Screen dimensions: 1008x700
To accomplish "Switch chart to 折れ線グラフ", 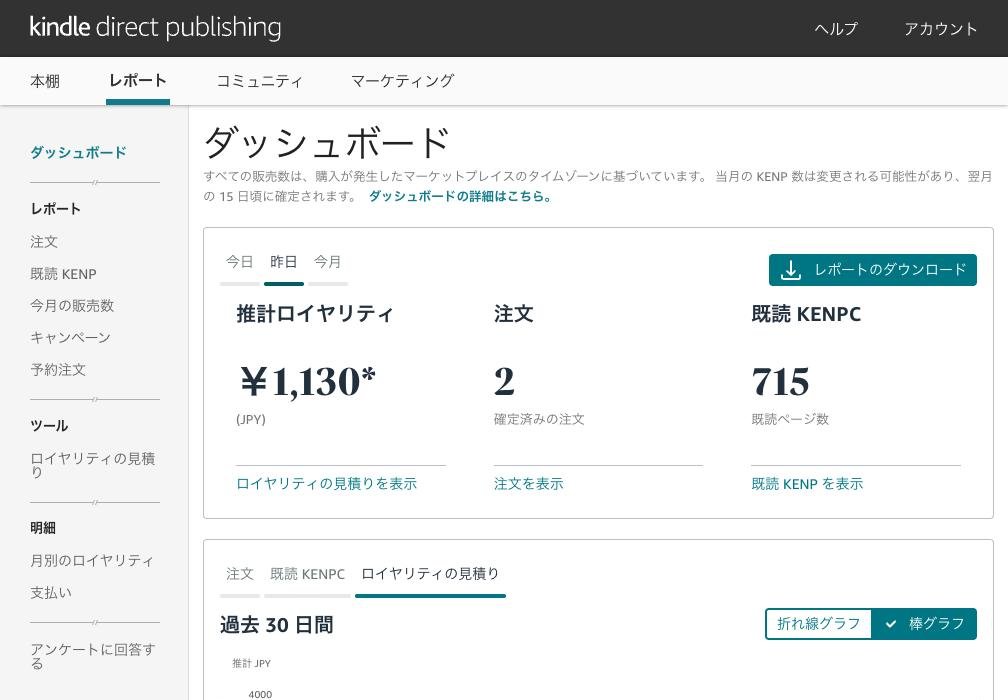I will coord(818,624).
